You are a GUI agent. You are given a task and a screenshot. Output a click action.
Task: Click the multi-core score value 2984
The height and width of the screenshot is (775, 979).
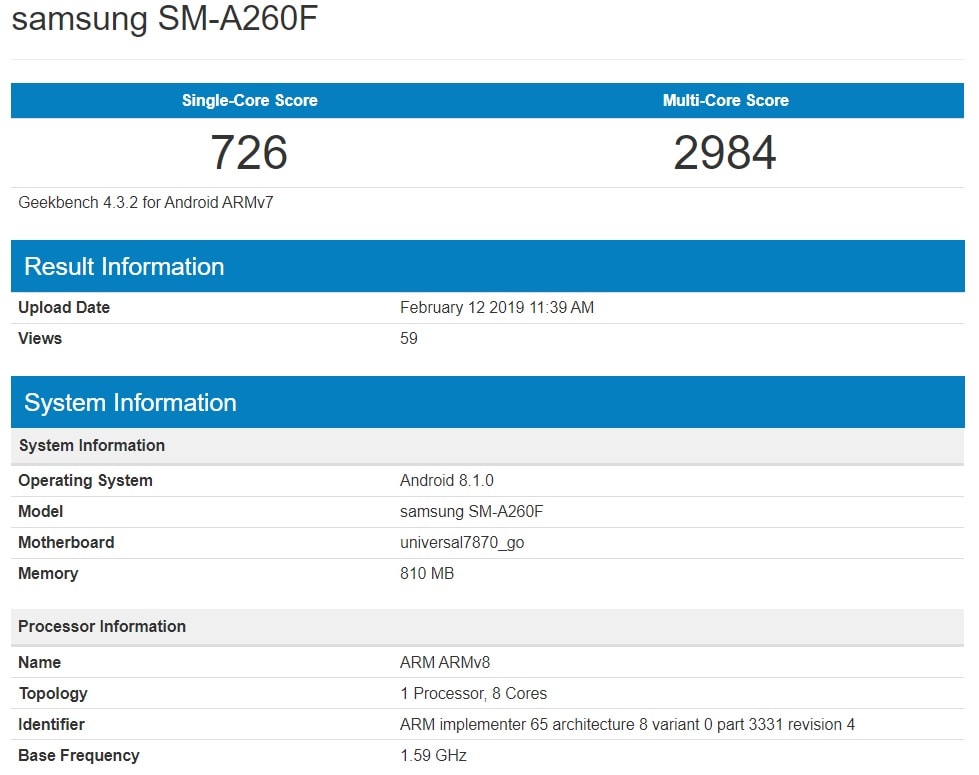tap(725, 152)
